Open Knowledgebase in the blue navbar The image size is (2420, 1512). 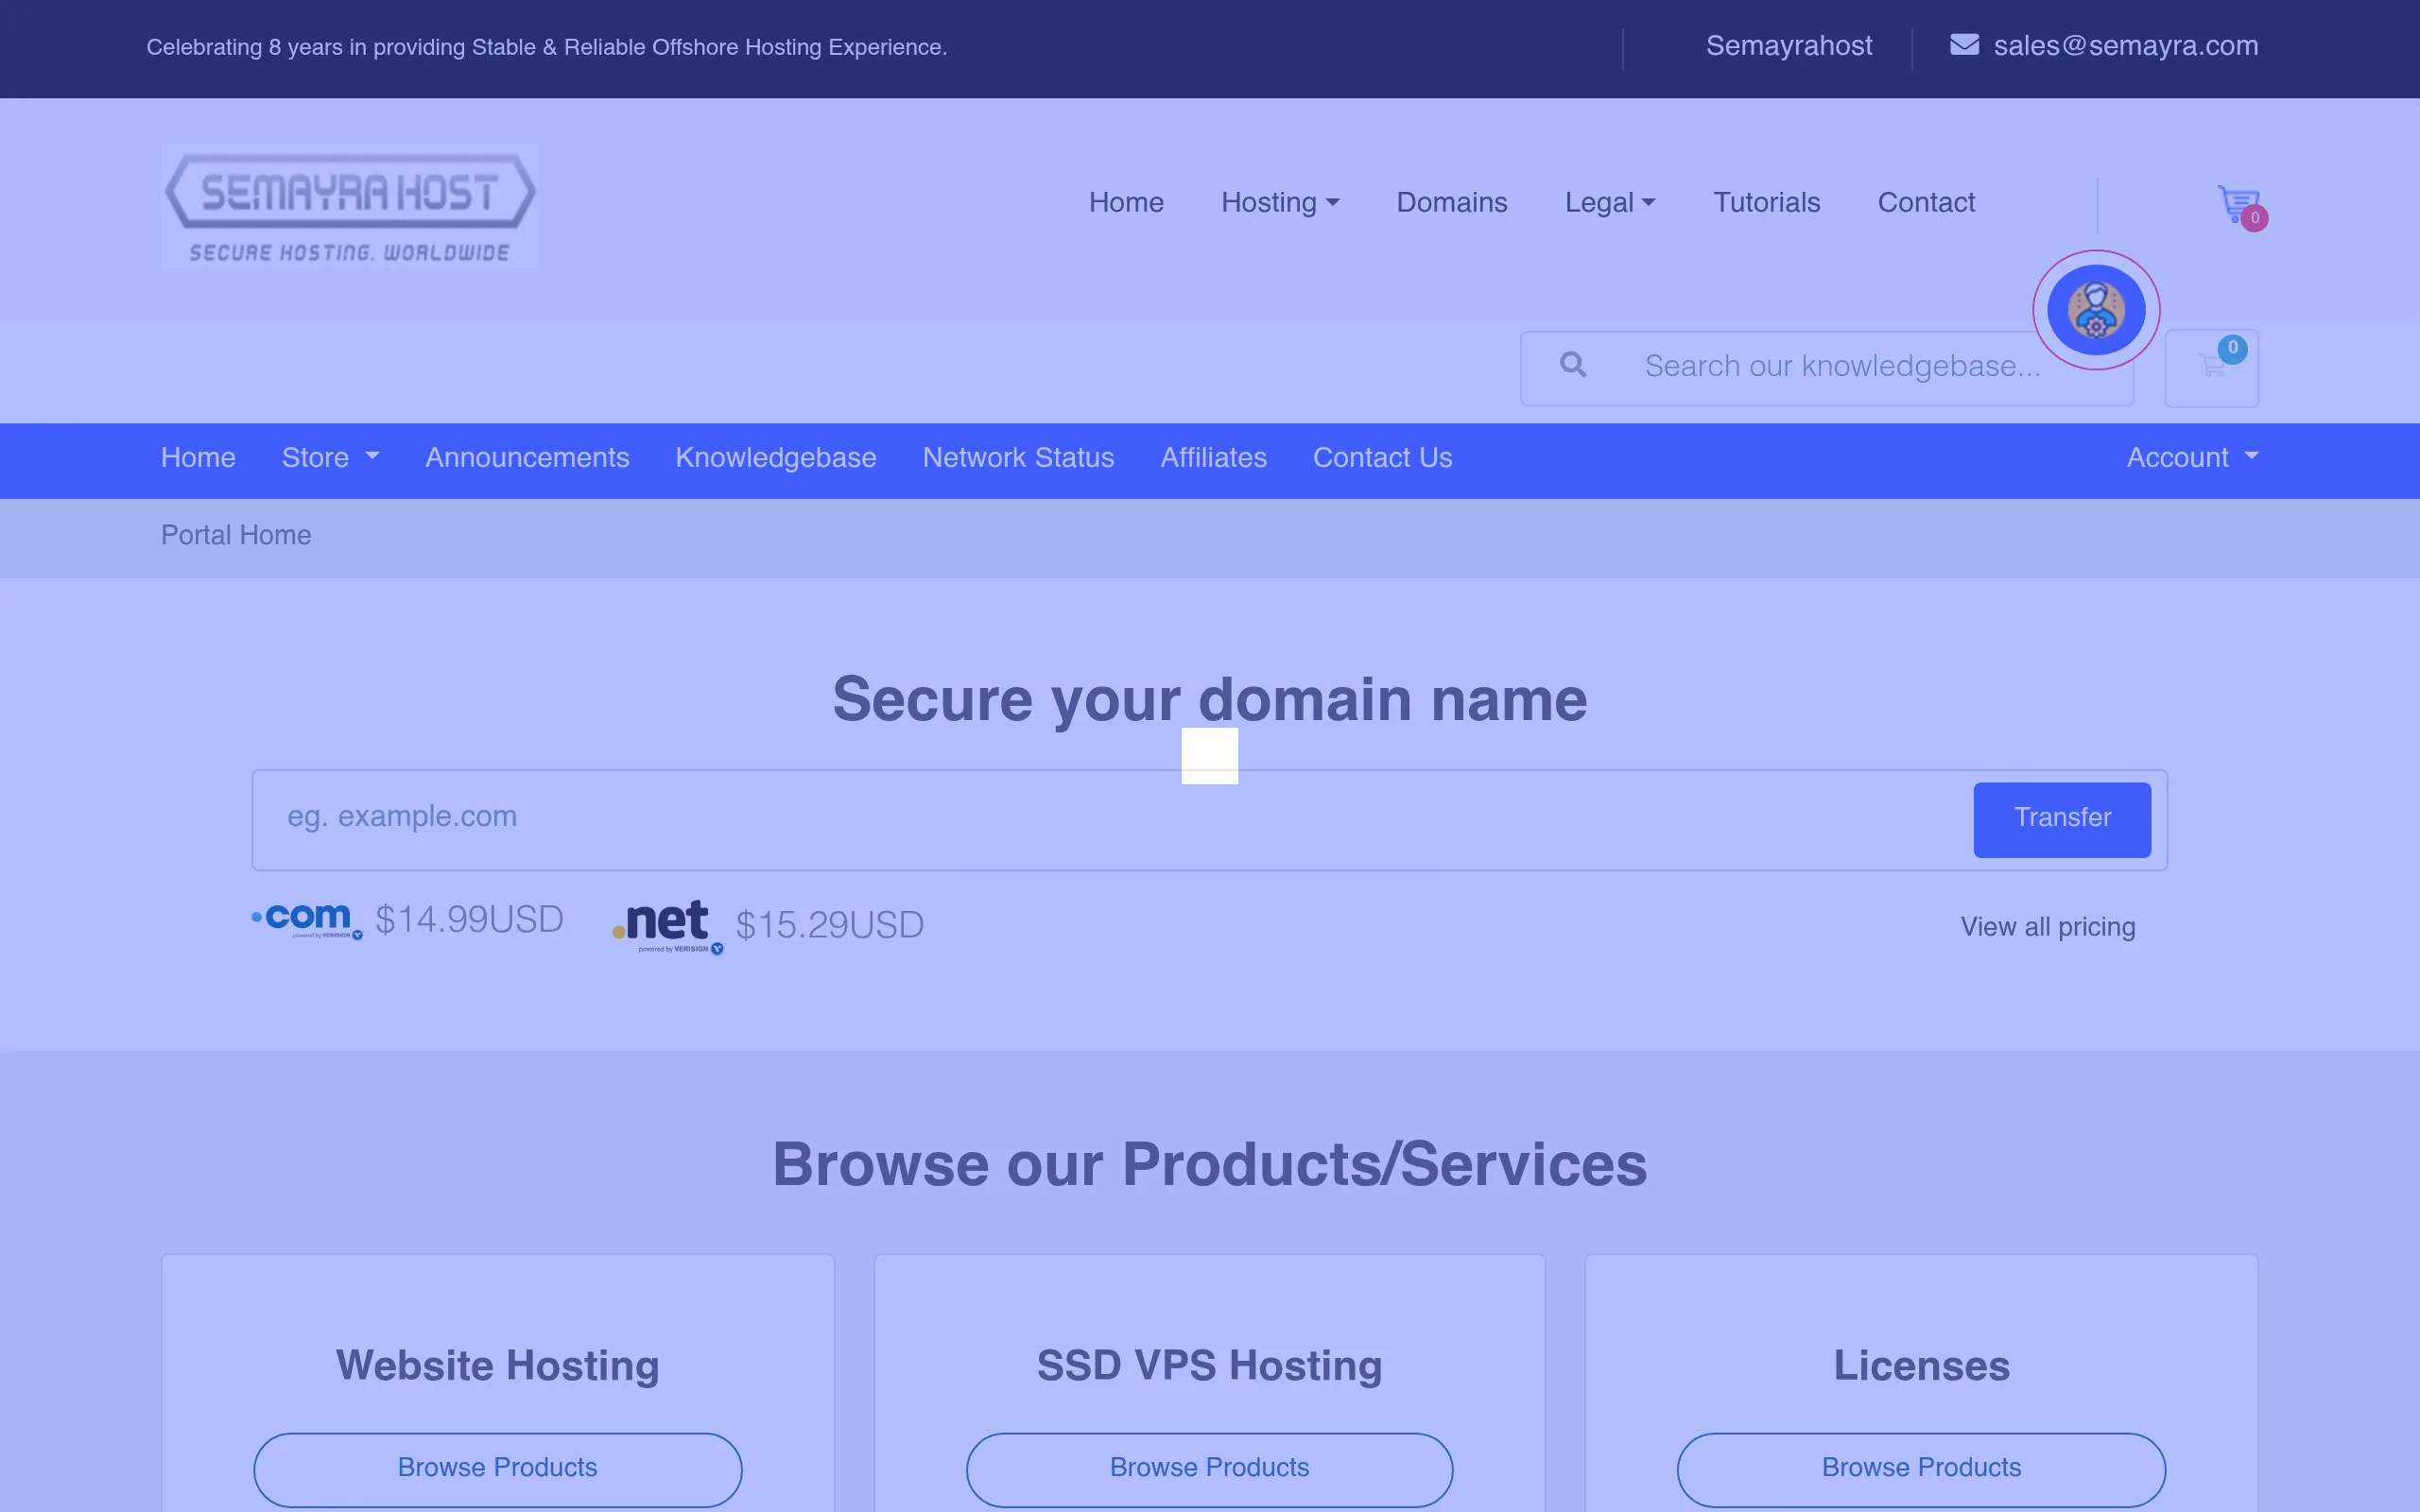pyautogui.click(x=776, y=458)
